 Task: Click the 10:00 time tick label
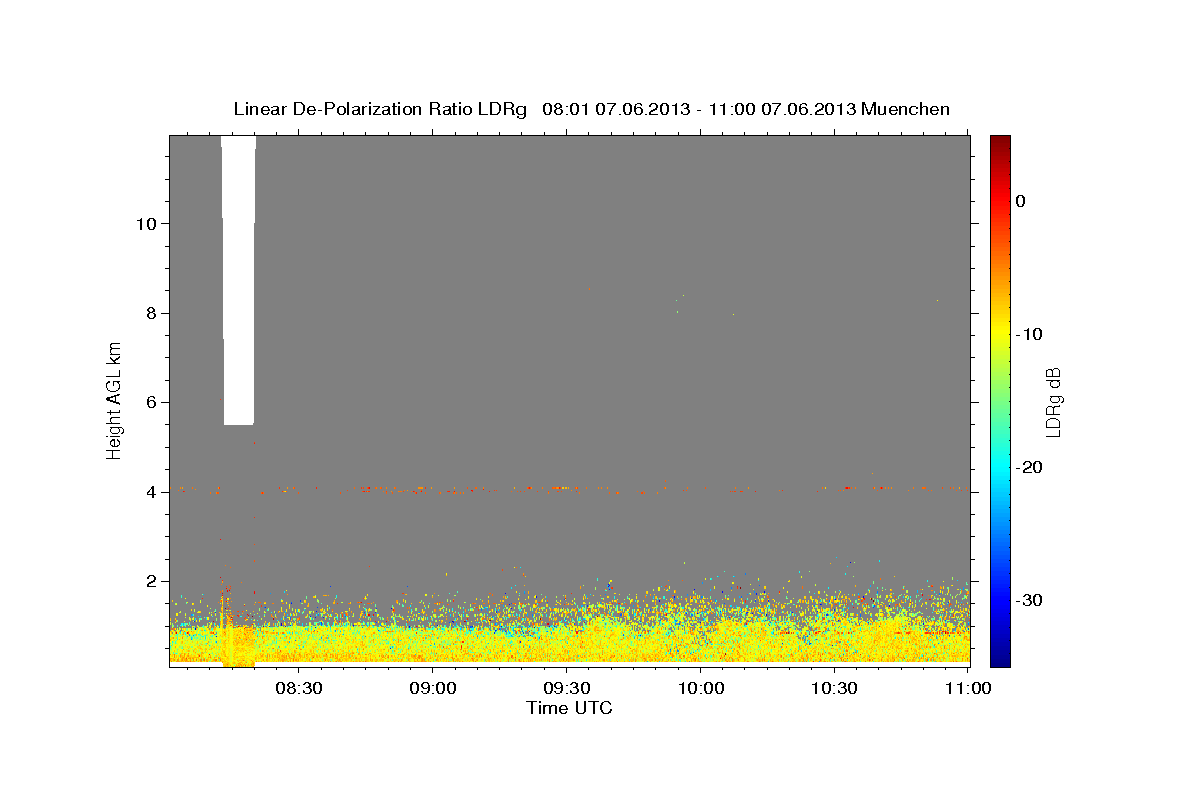pyautogui.click(x=700, y=688)
